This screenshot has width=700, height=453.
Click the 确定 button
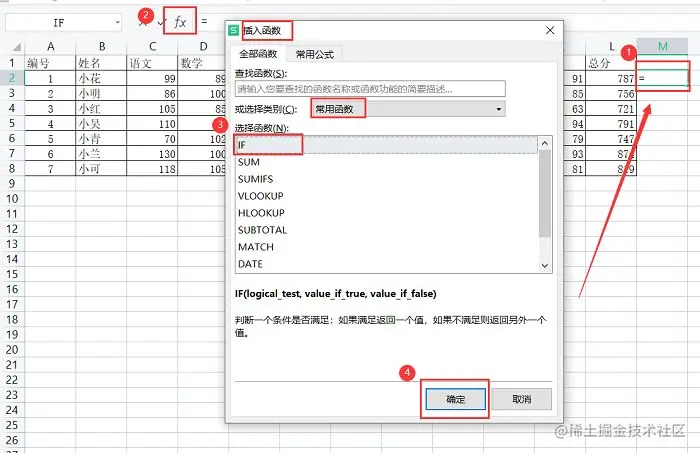(455, 399)
